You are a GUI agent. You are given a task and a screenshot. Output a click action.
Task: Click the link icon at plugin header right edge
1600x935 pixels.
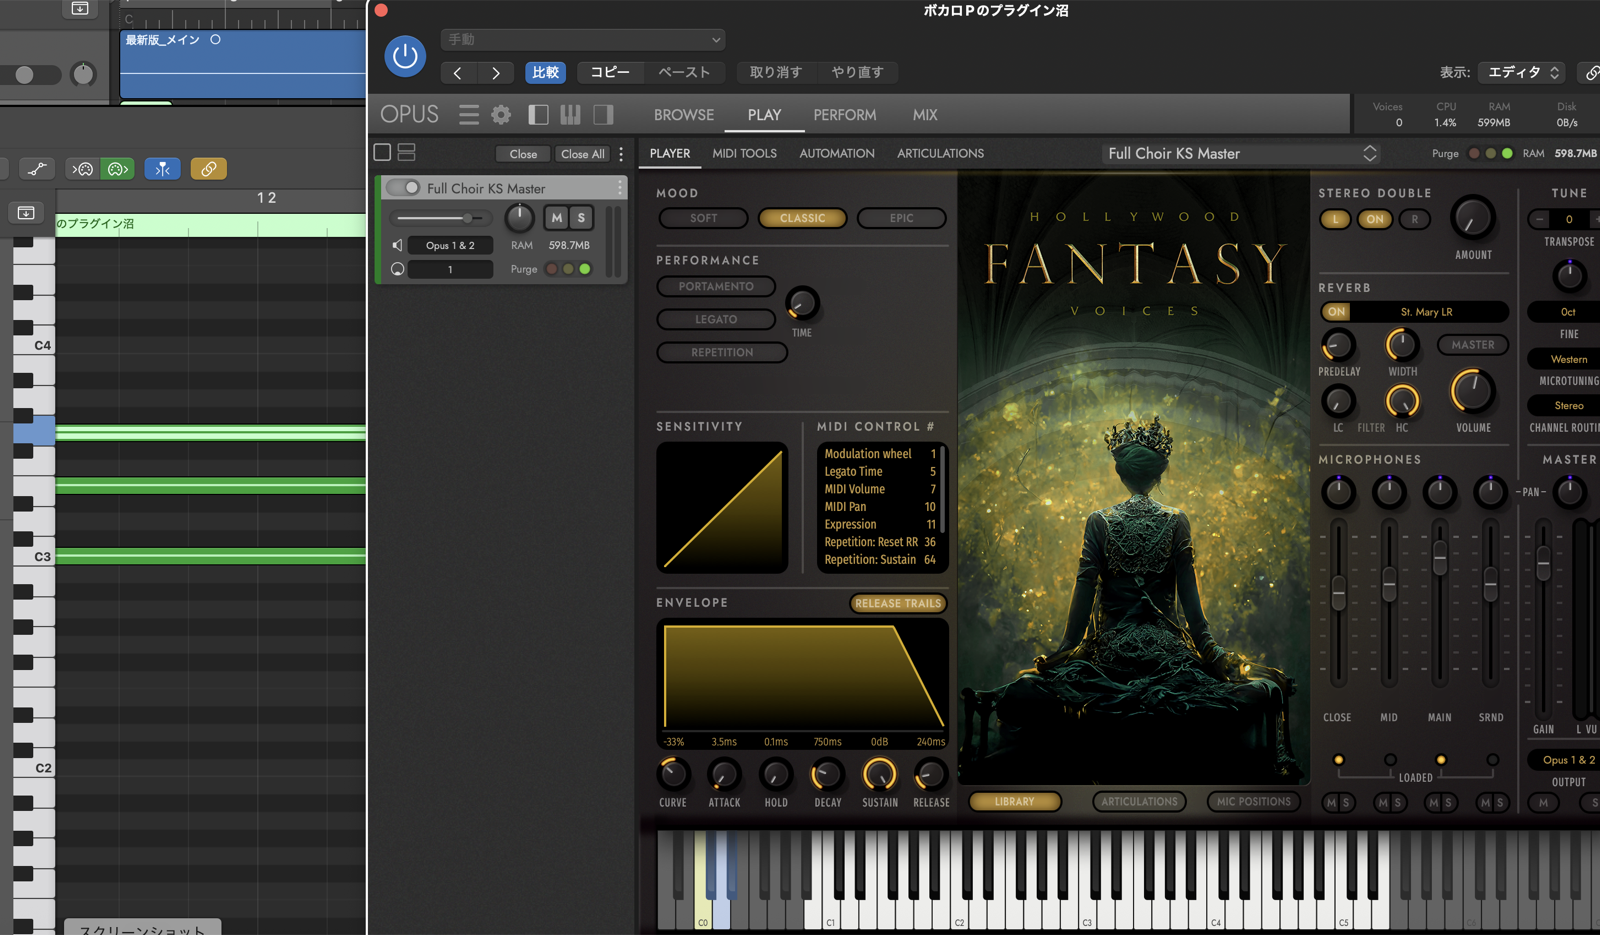click(1590, 73)
